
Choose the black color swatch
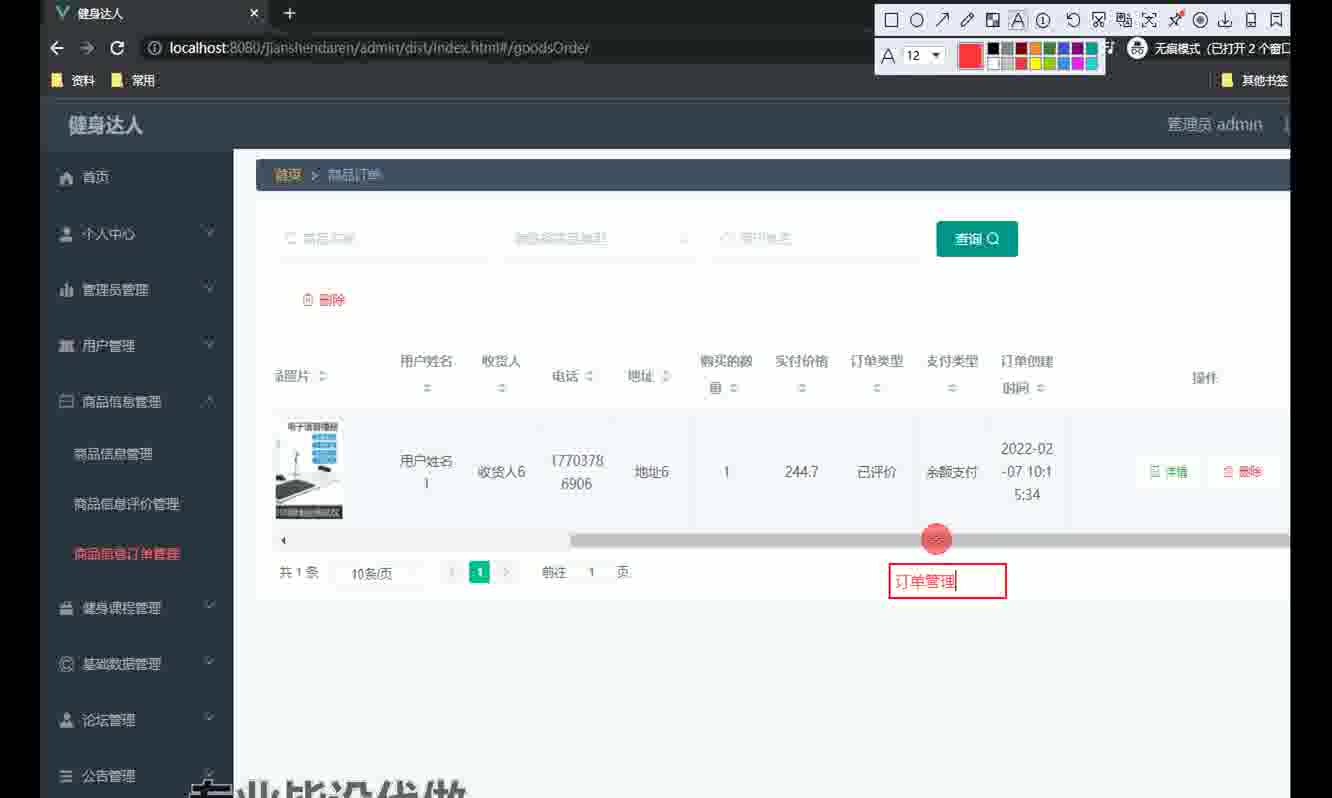tap(993, 48)
